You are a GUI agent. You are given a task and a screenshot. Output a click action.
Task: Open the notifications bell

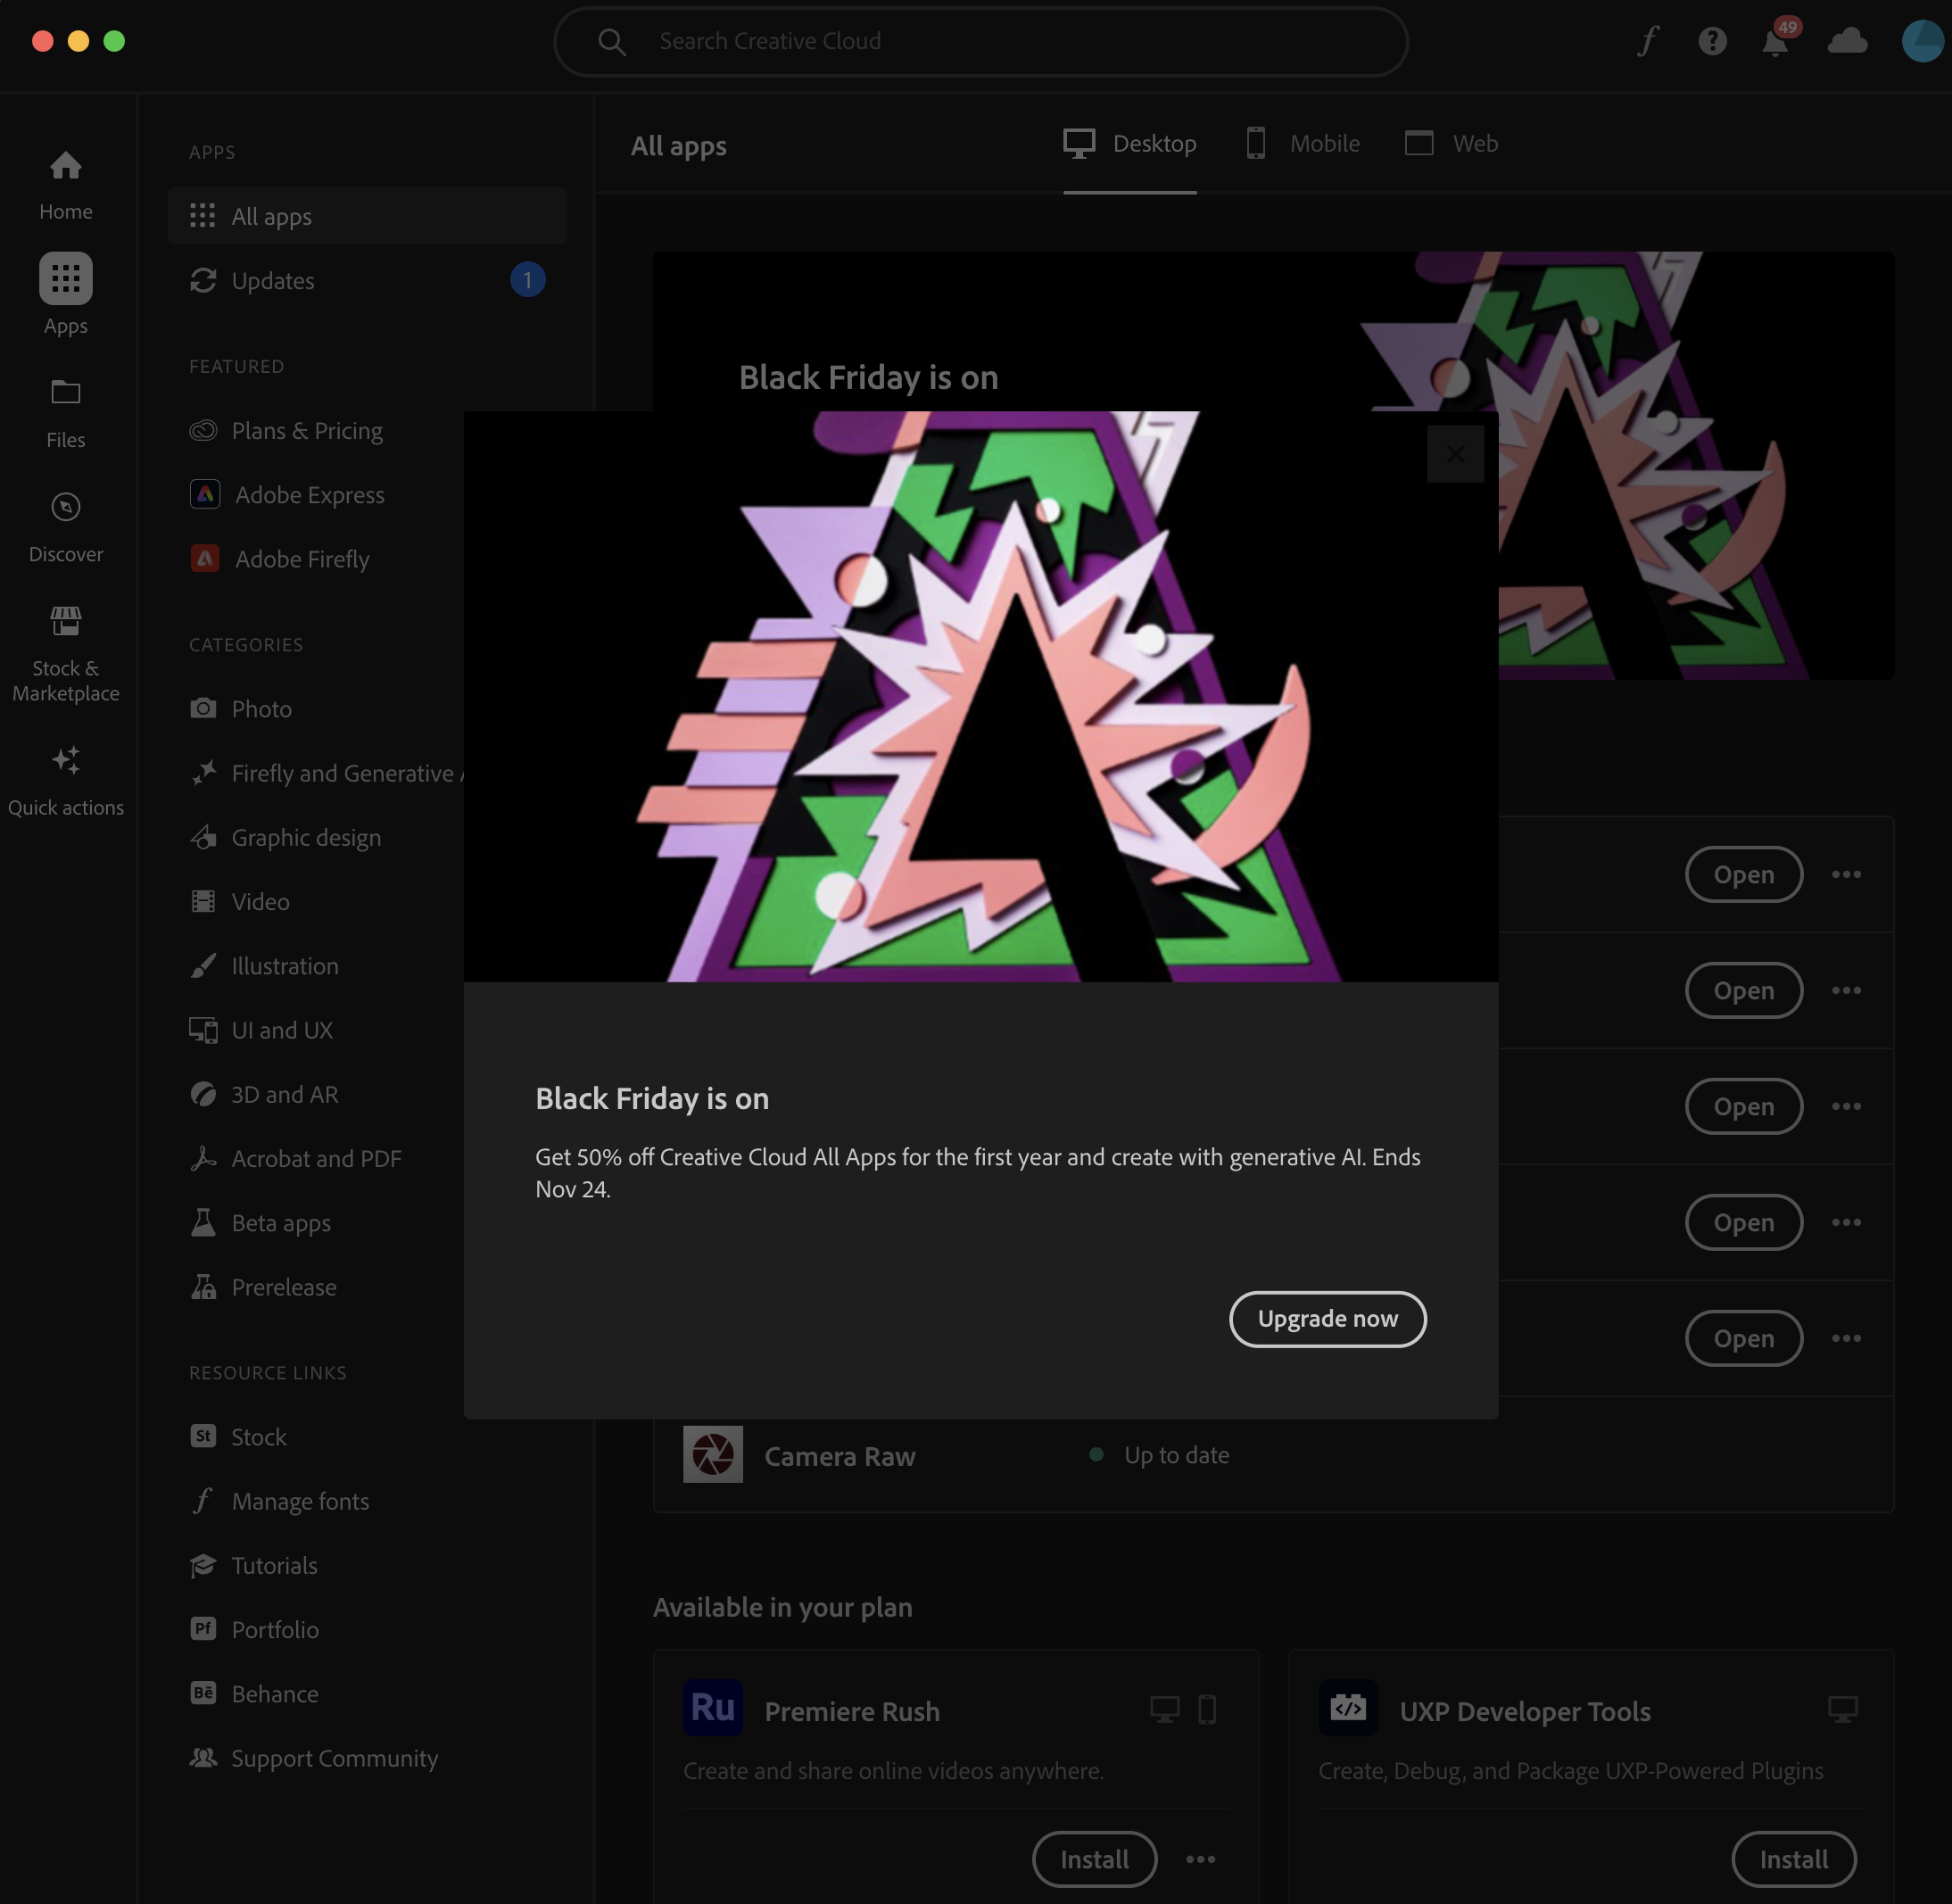(1775, 41)
